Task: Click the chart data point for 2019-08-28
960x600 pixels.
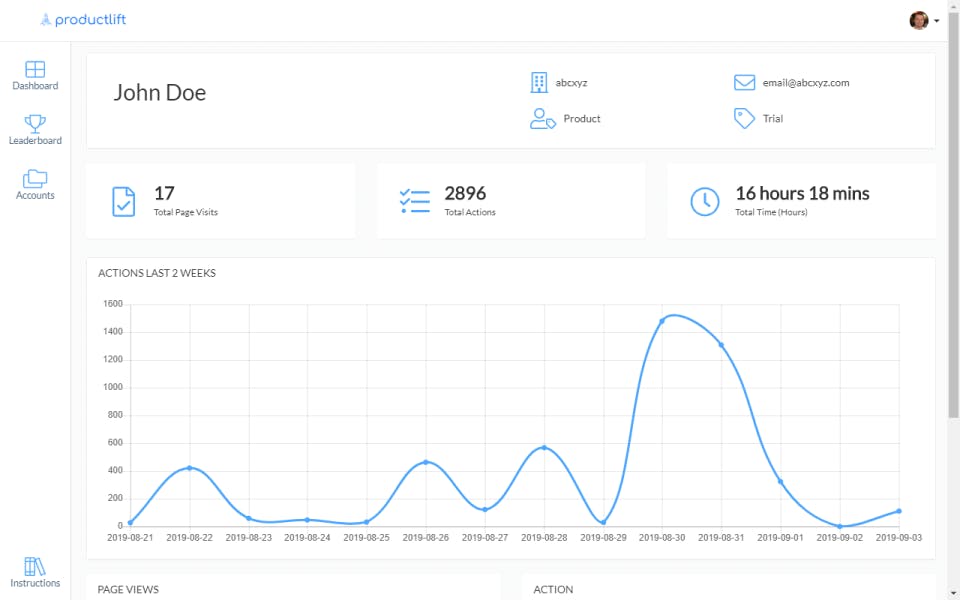Action: 544,448
